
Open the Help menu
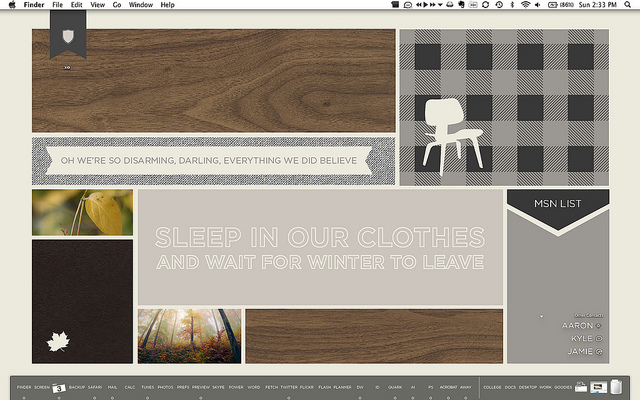167,4
